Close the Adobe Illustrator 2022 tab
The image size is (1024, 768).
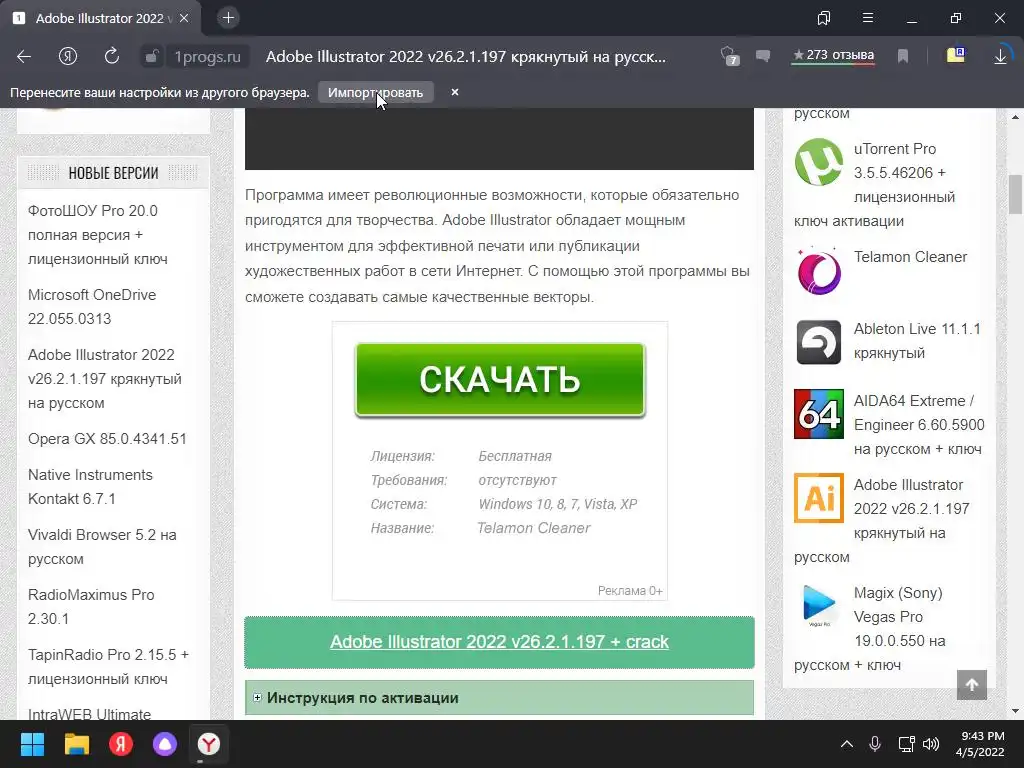(x=184, y=18)
